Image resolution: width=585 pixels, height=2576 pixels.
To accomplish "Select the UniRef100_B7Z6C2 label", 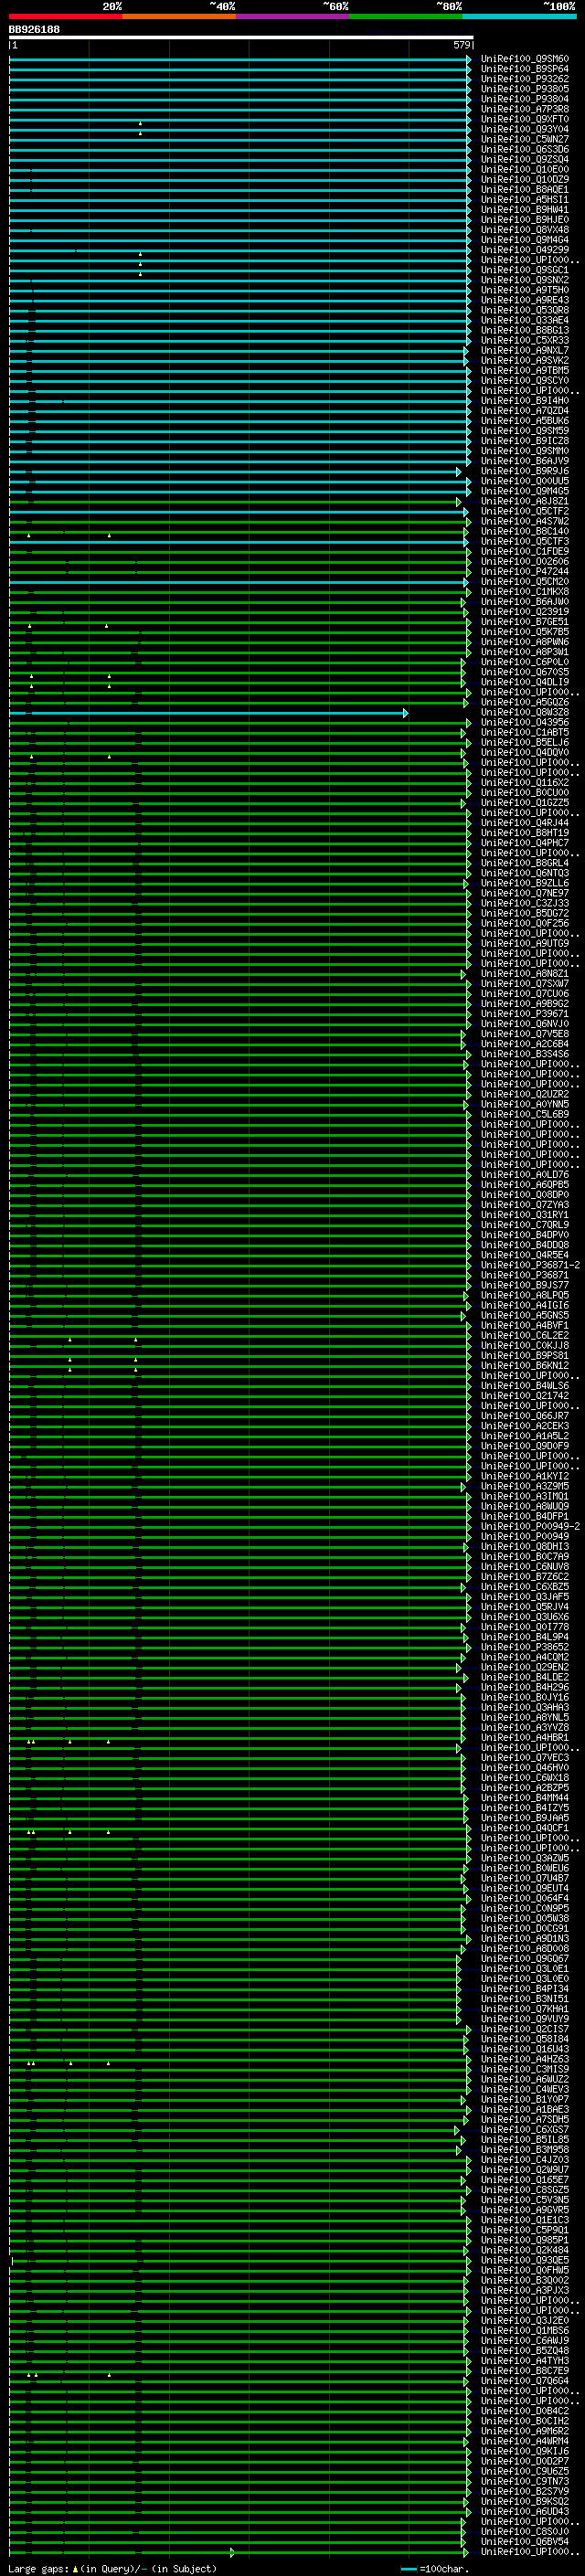I will pyautogui.click(x=524, y=1577).
